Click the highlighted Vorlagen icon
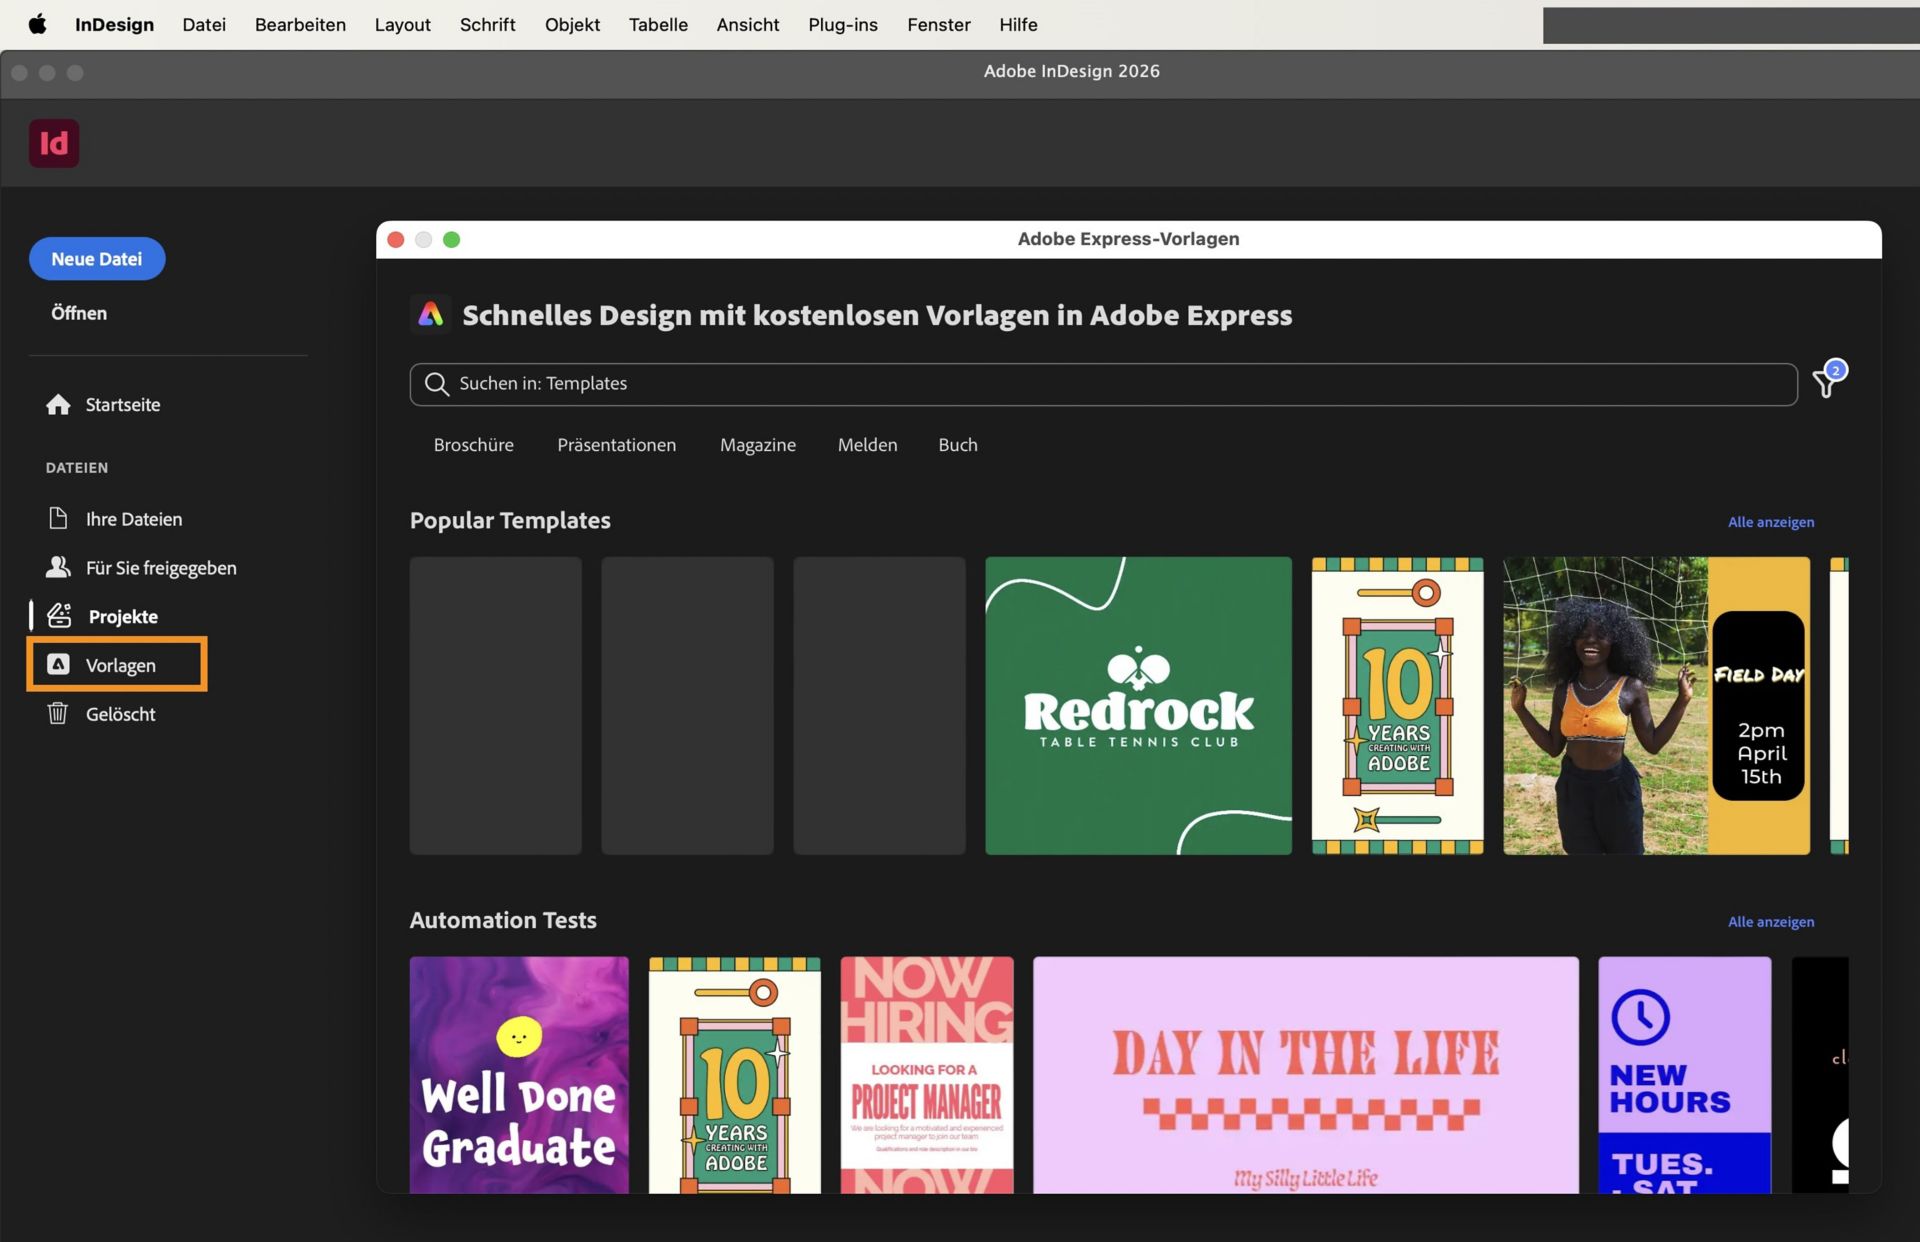Screen dimensions: 1920x1242 coord(59,664)
